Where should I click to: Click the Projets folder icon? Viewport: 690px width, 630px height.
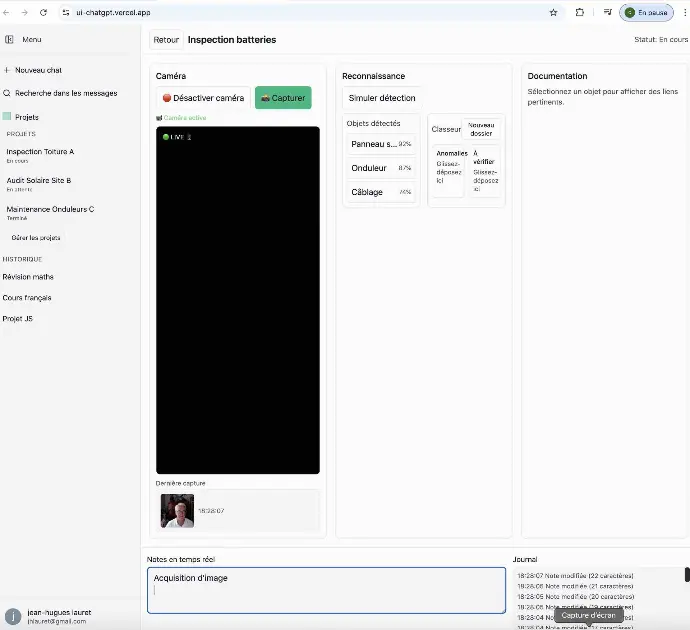[7, 117]
